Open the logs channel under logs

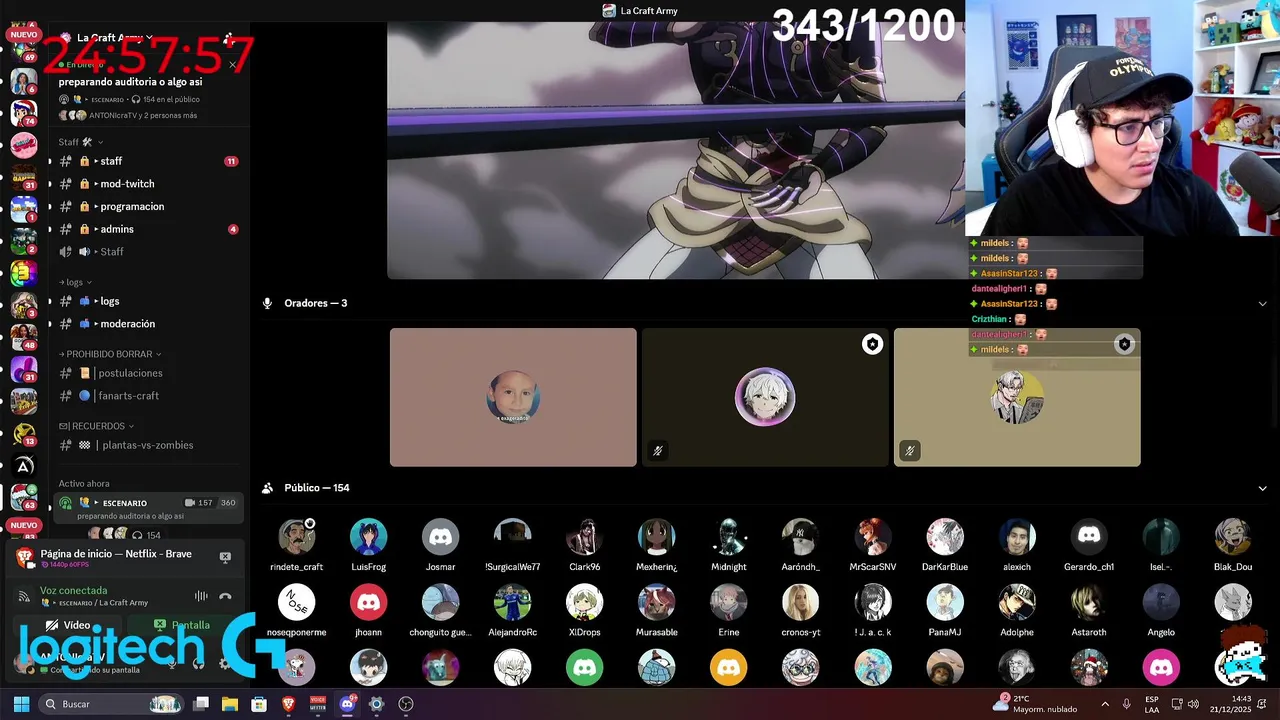tap(148, 301)
